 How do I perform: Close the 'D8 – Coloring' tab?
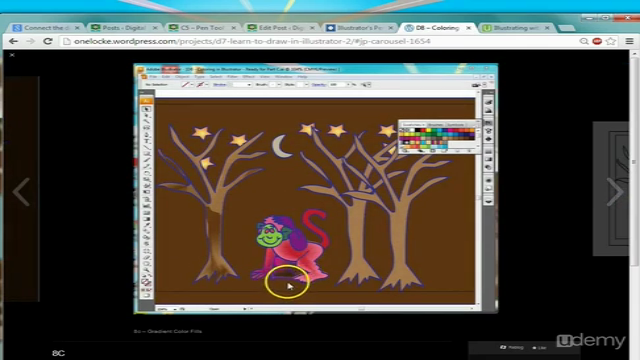point(469,28)
